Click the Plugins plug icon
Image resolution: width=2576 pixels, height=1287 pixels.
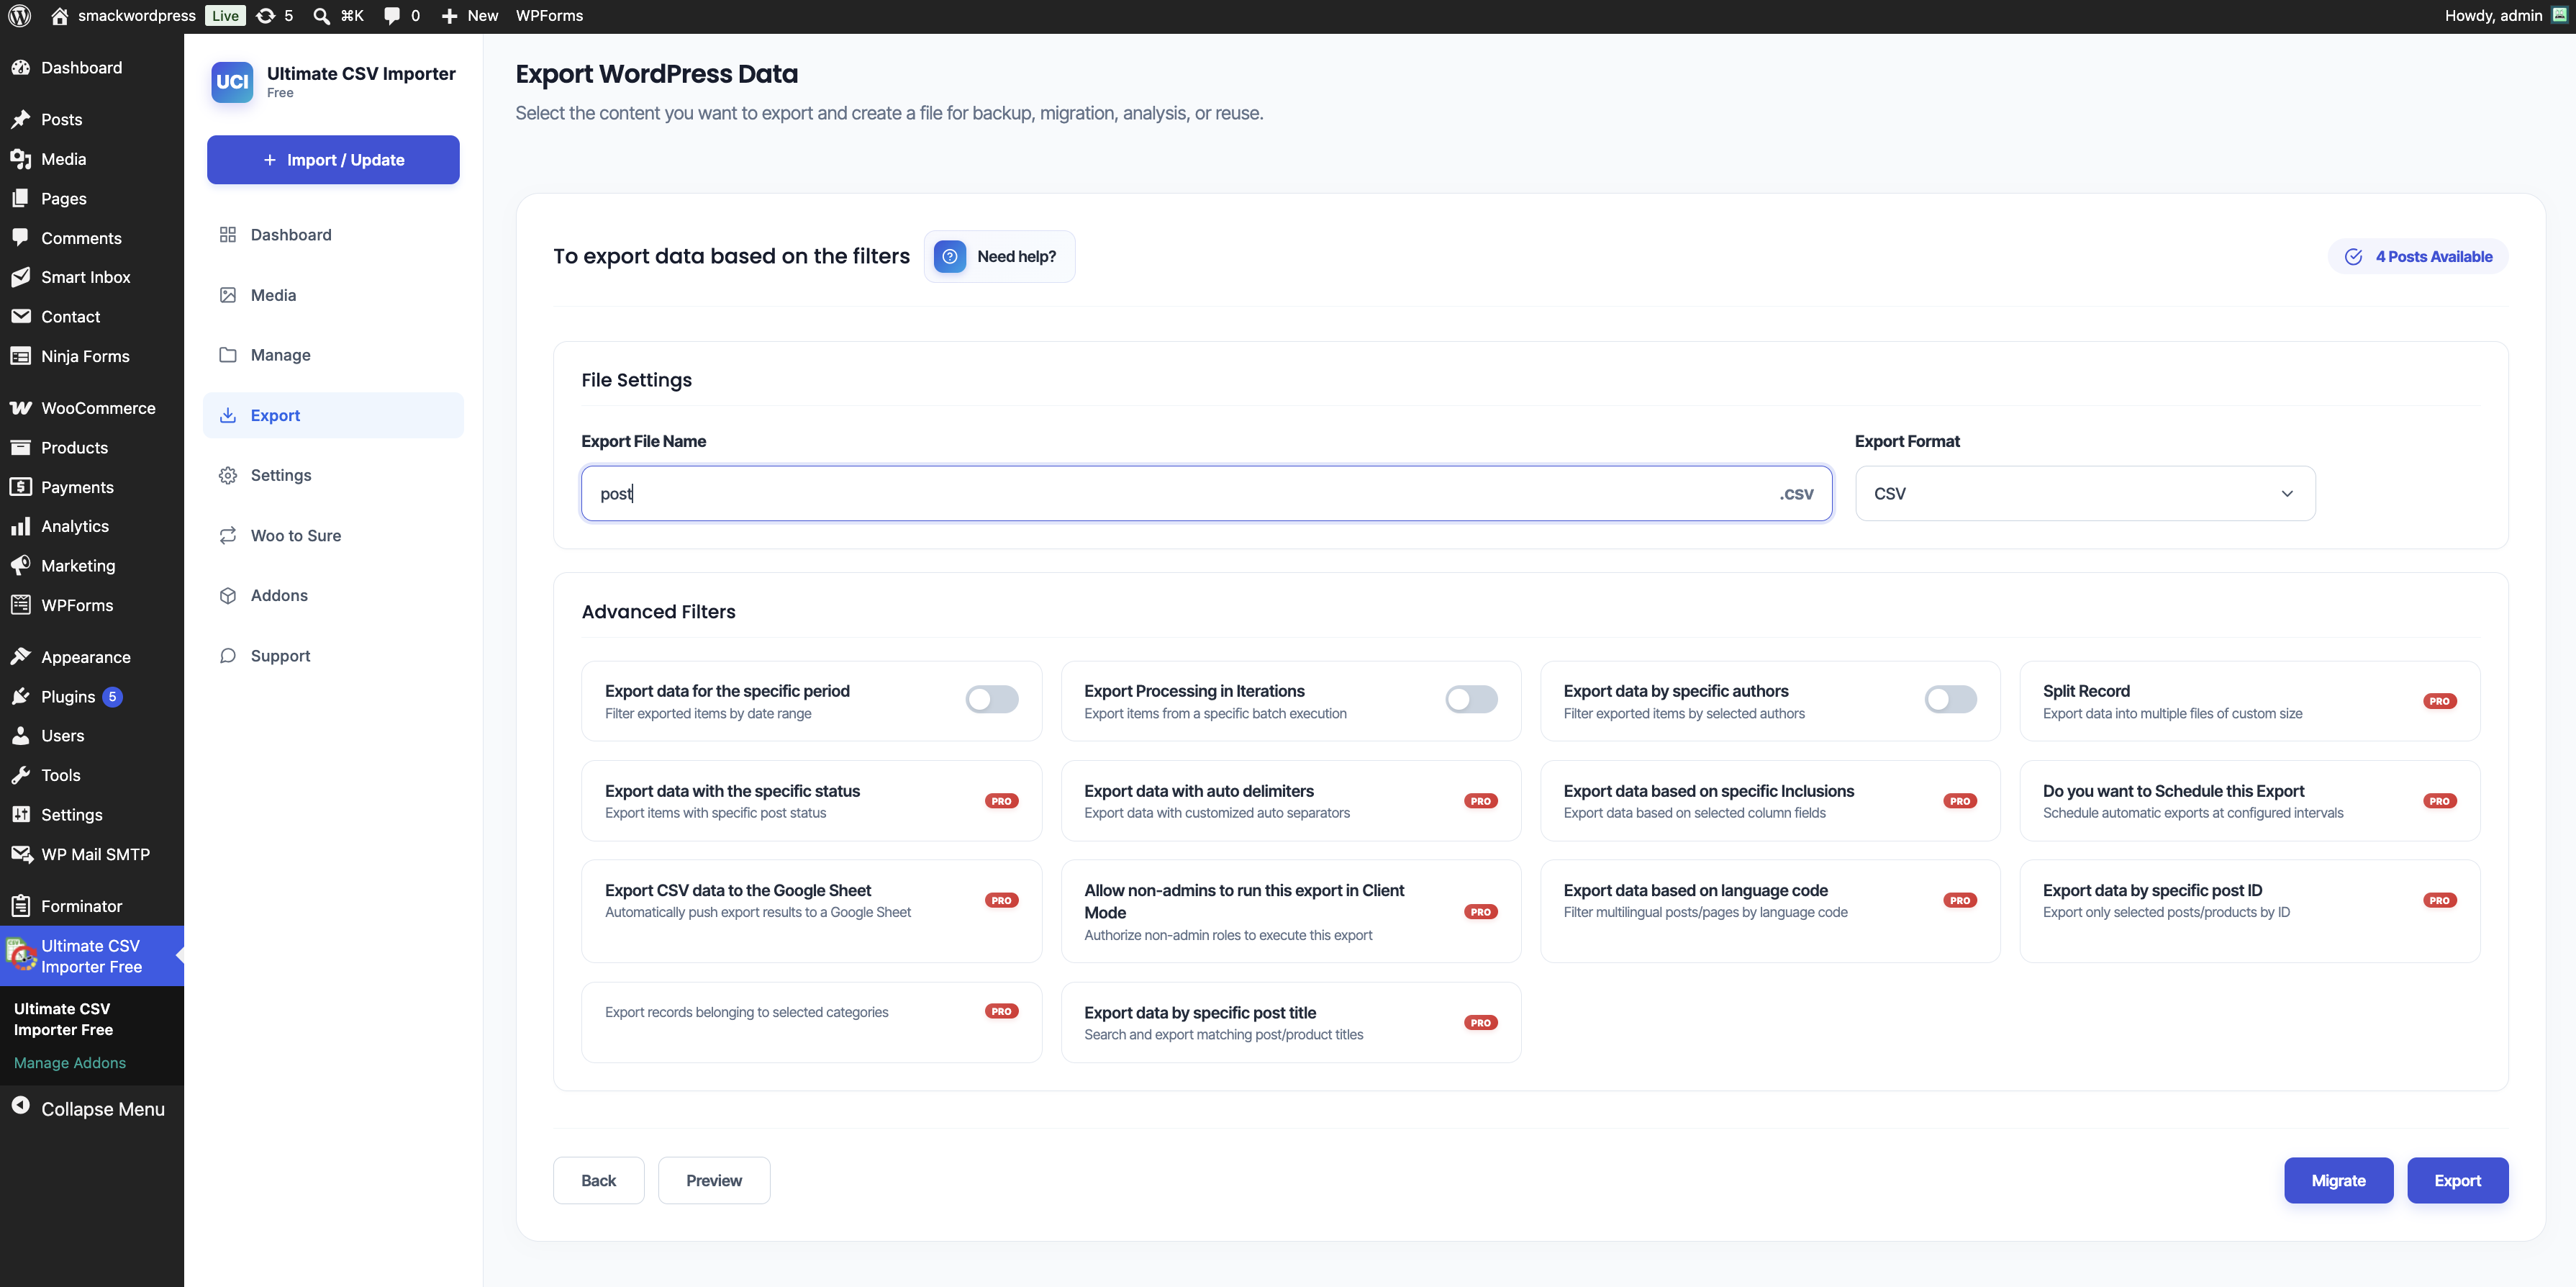20,696
